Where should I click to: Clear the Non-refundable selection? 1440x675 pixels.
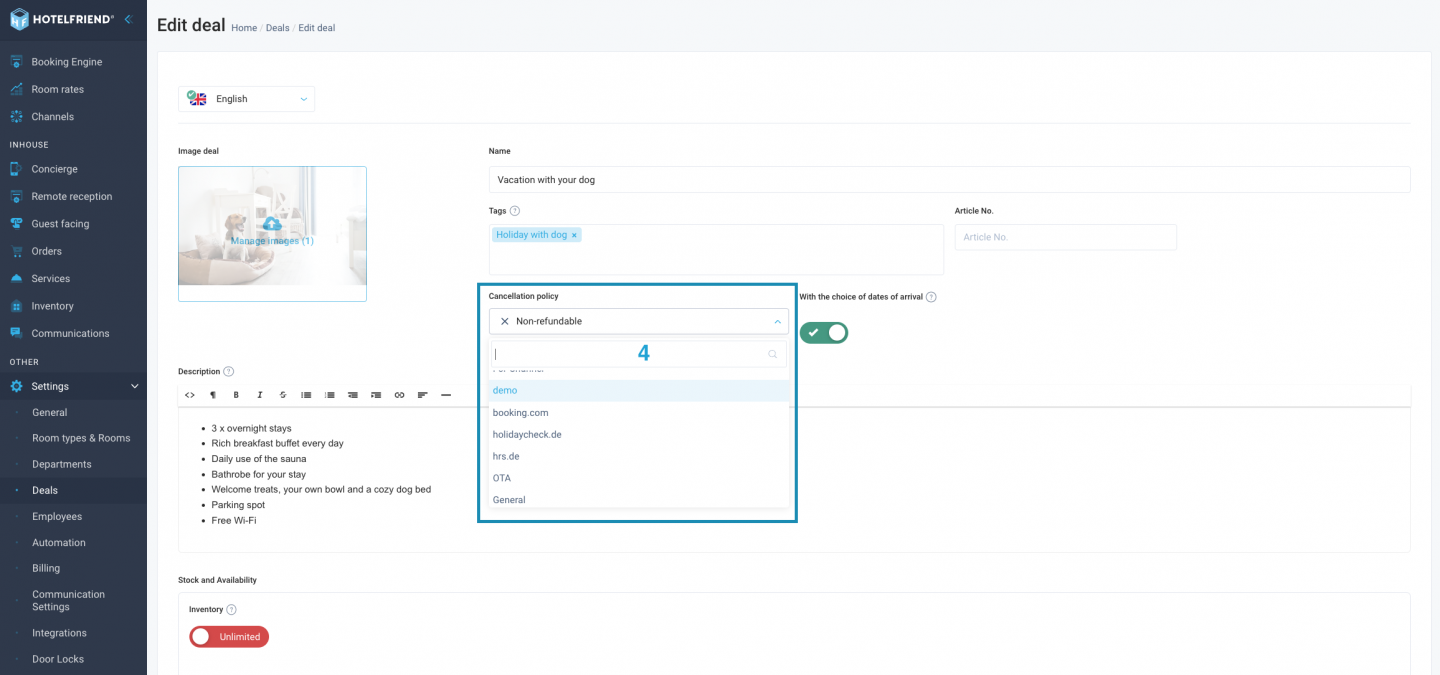click(504, 321)
